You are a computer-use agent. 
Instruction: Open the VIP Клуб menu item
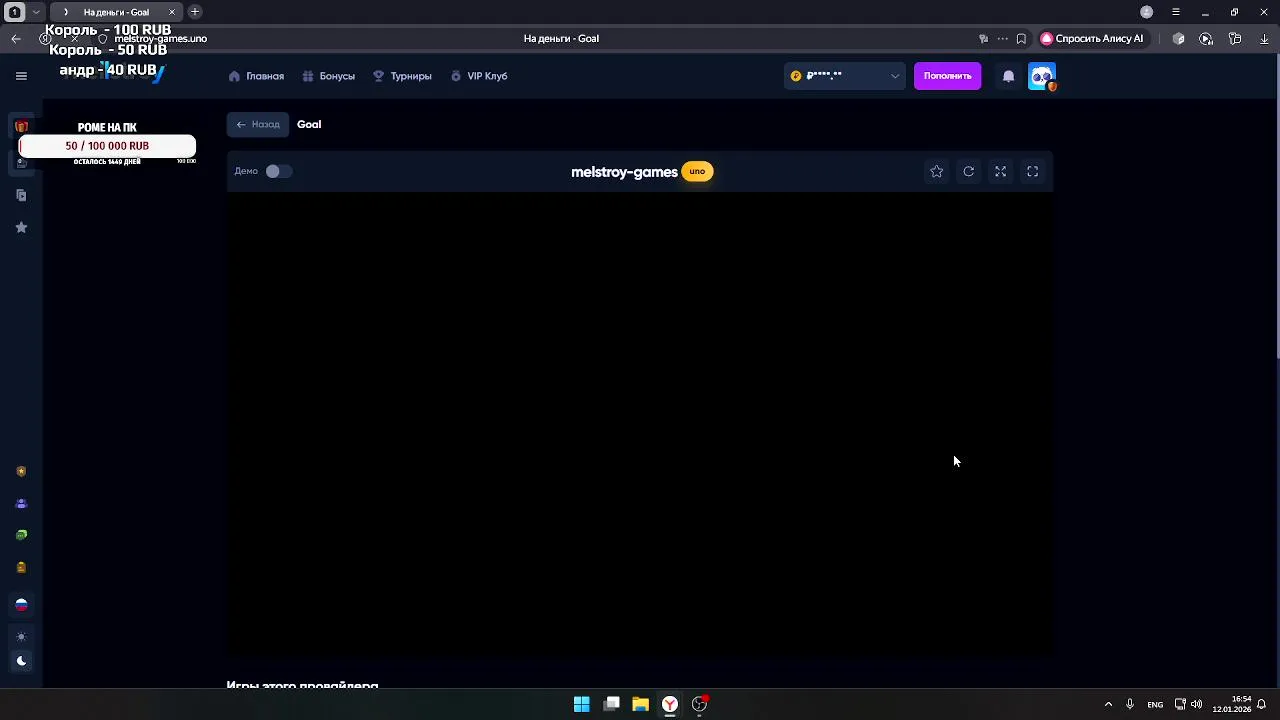479,76
